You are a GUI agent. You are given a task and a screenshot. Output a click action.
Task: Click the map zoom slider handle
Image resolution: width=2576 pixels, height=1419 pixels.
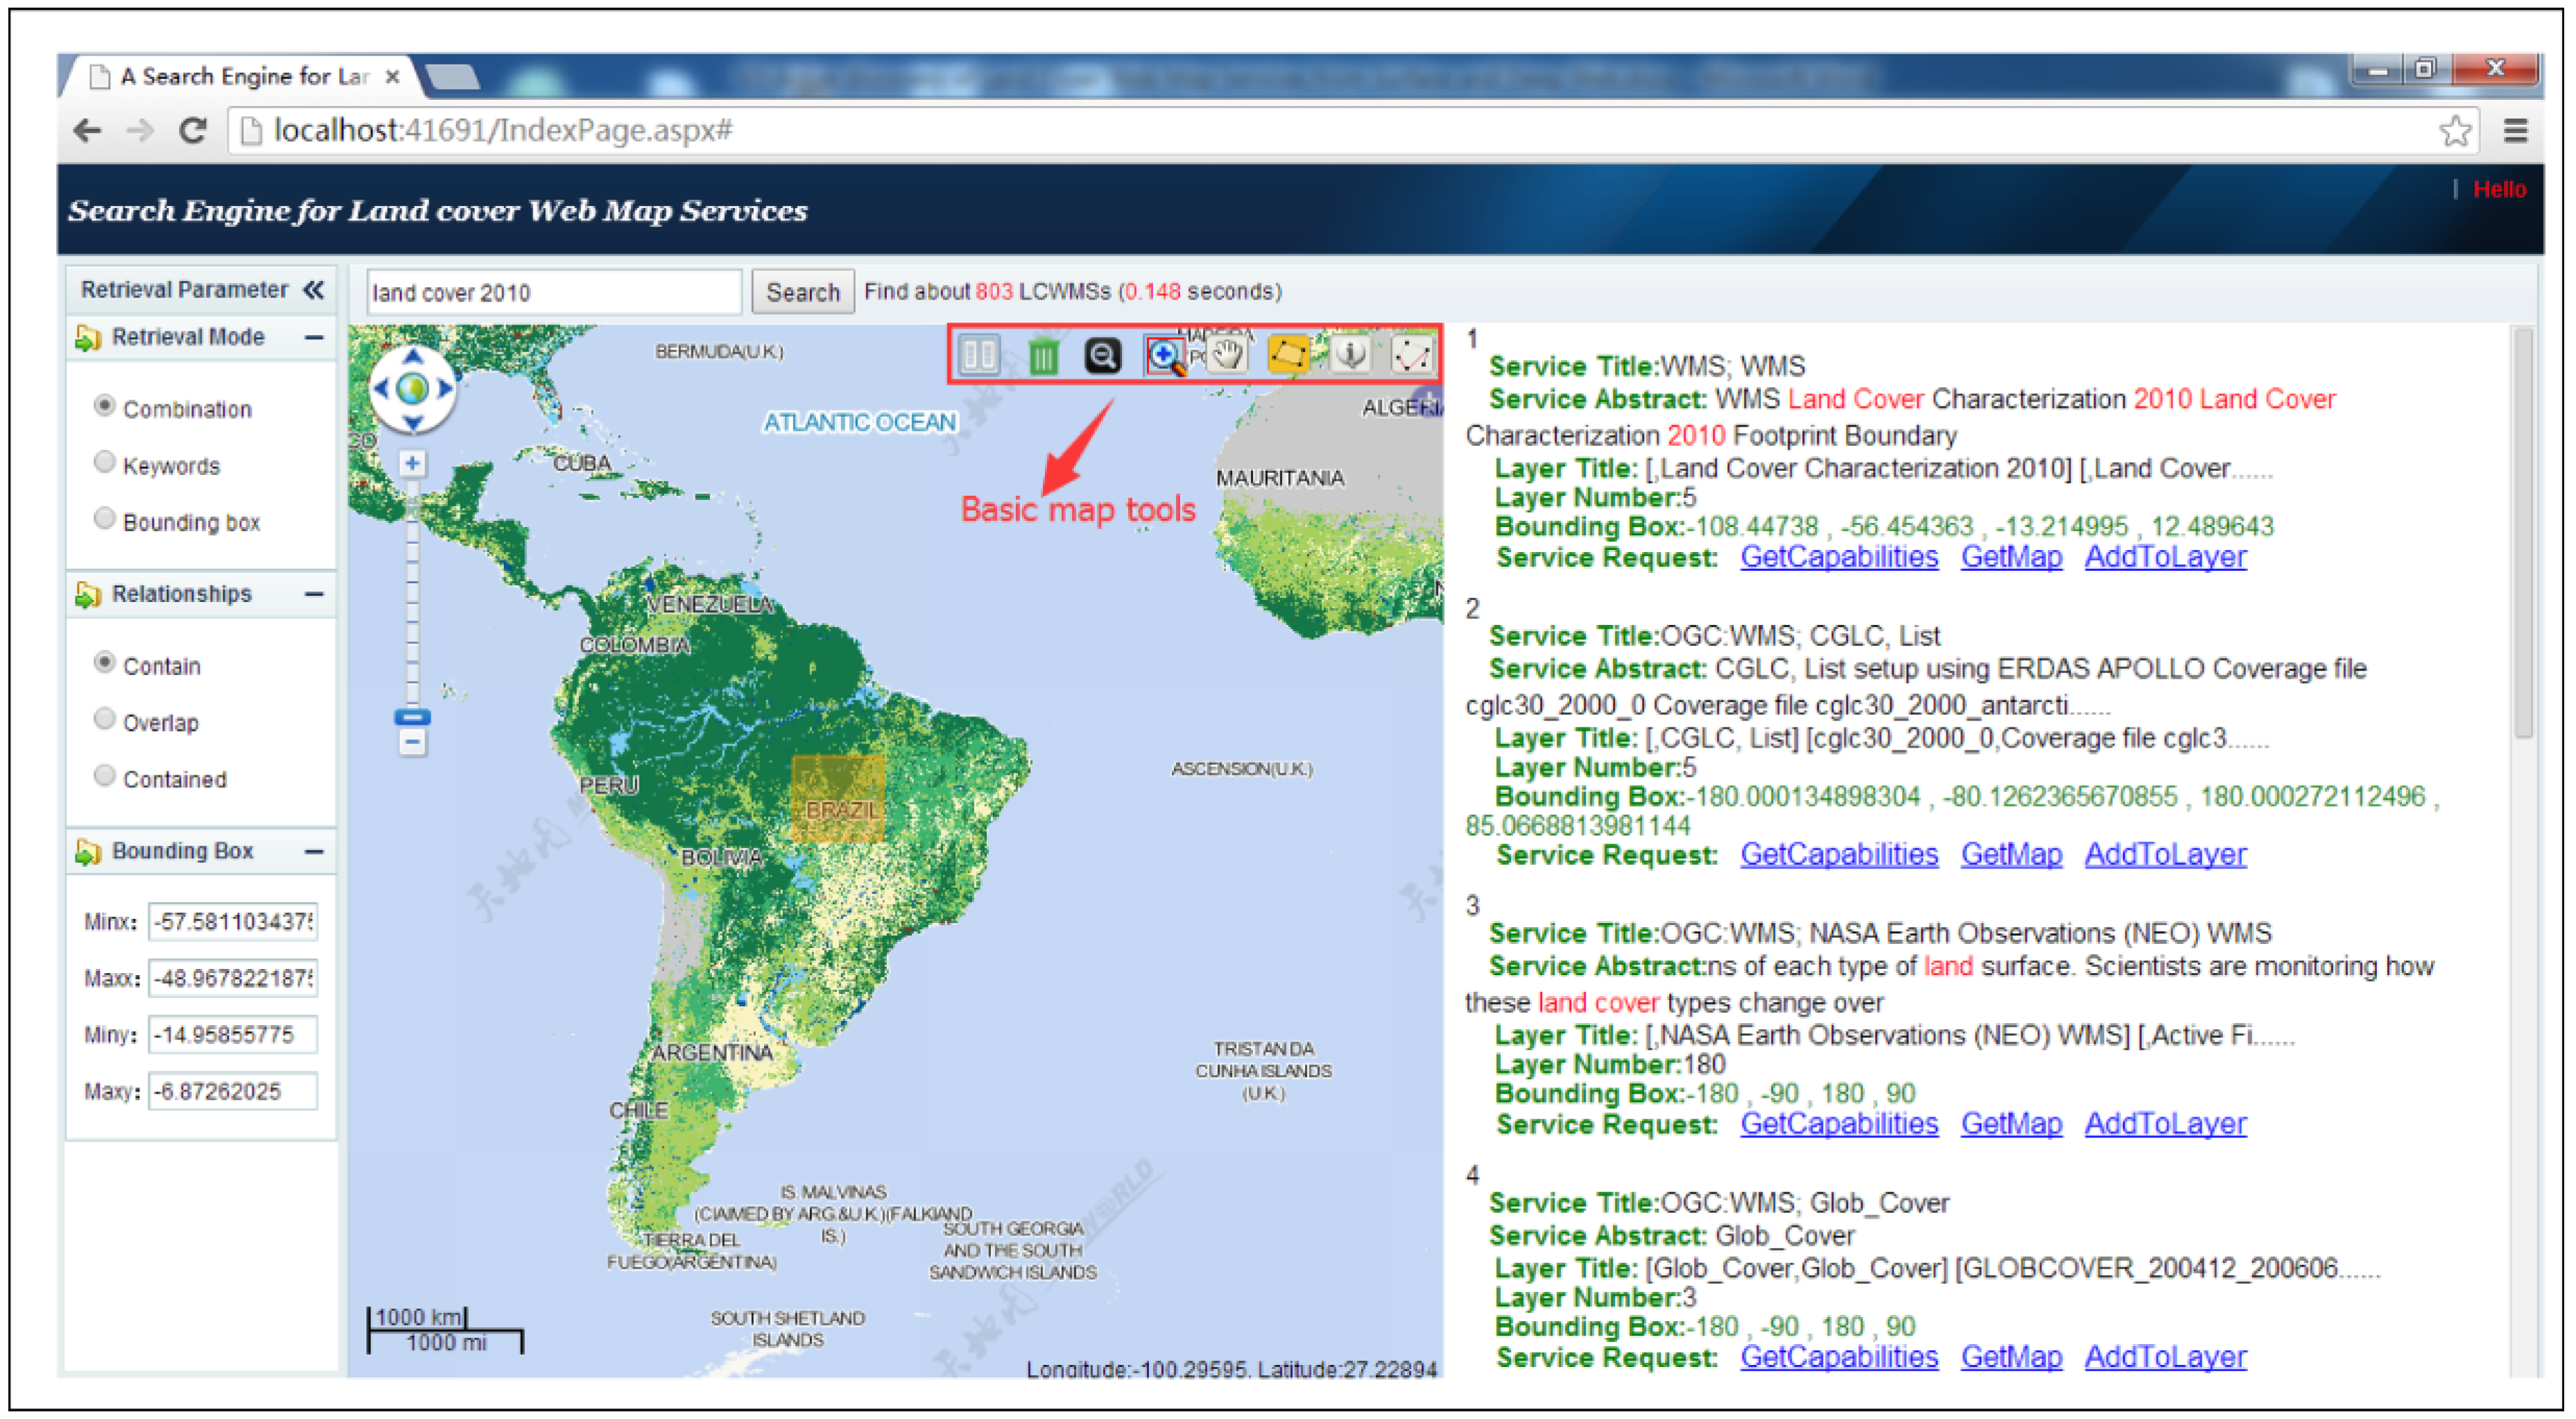(x=412, y=718)
